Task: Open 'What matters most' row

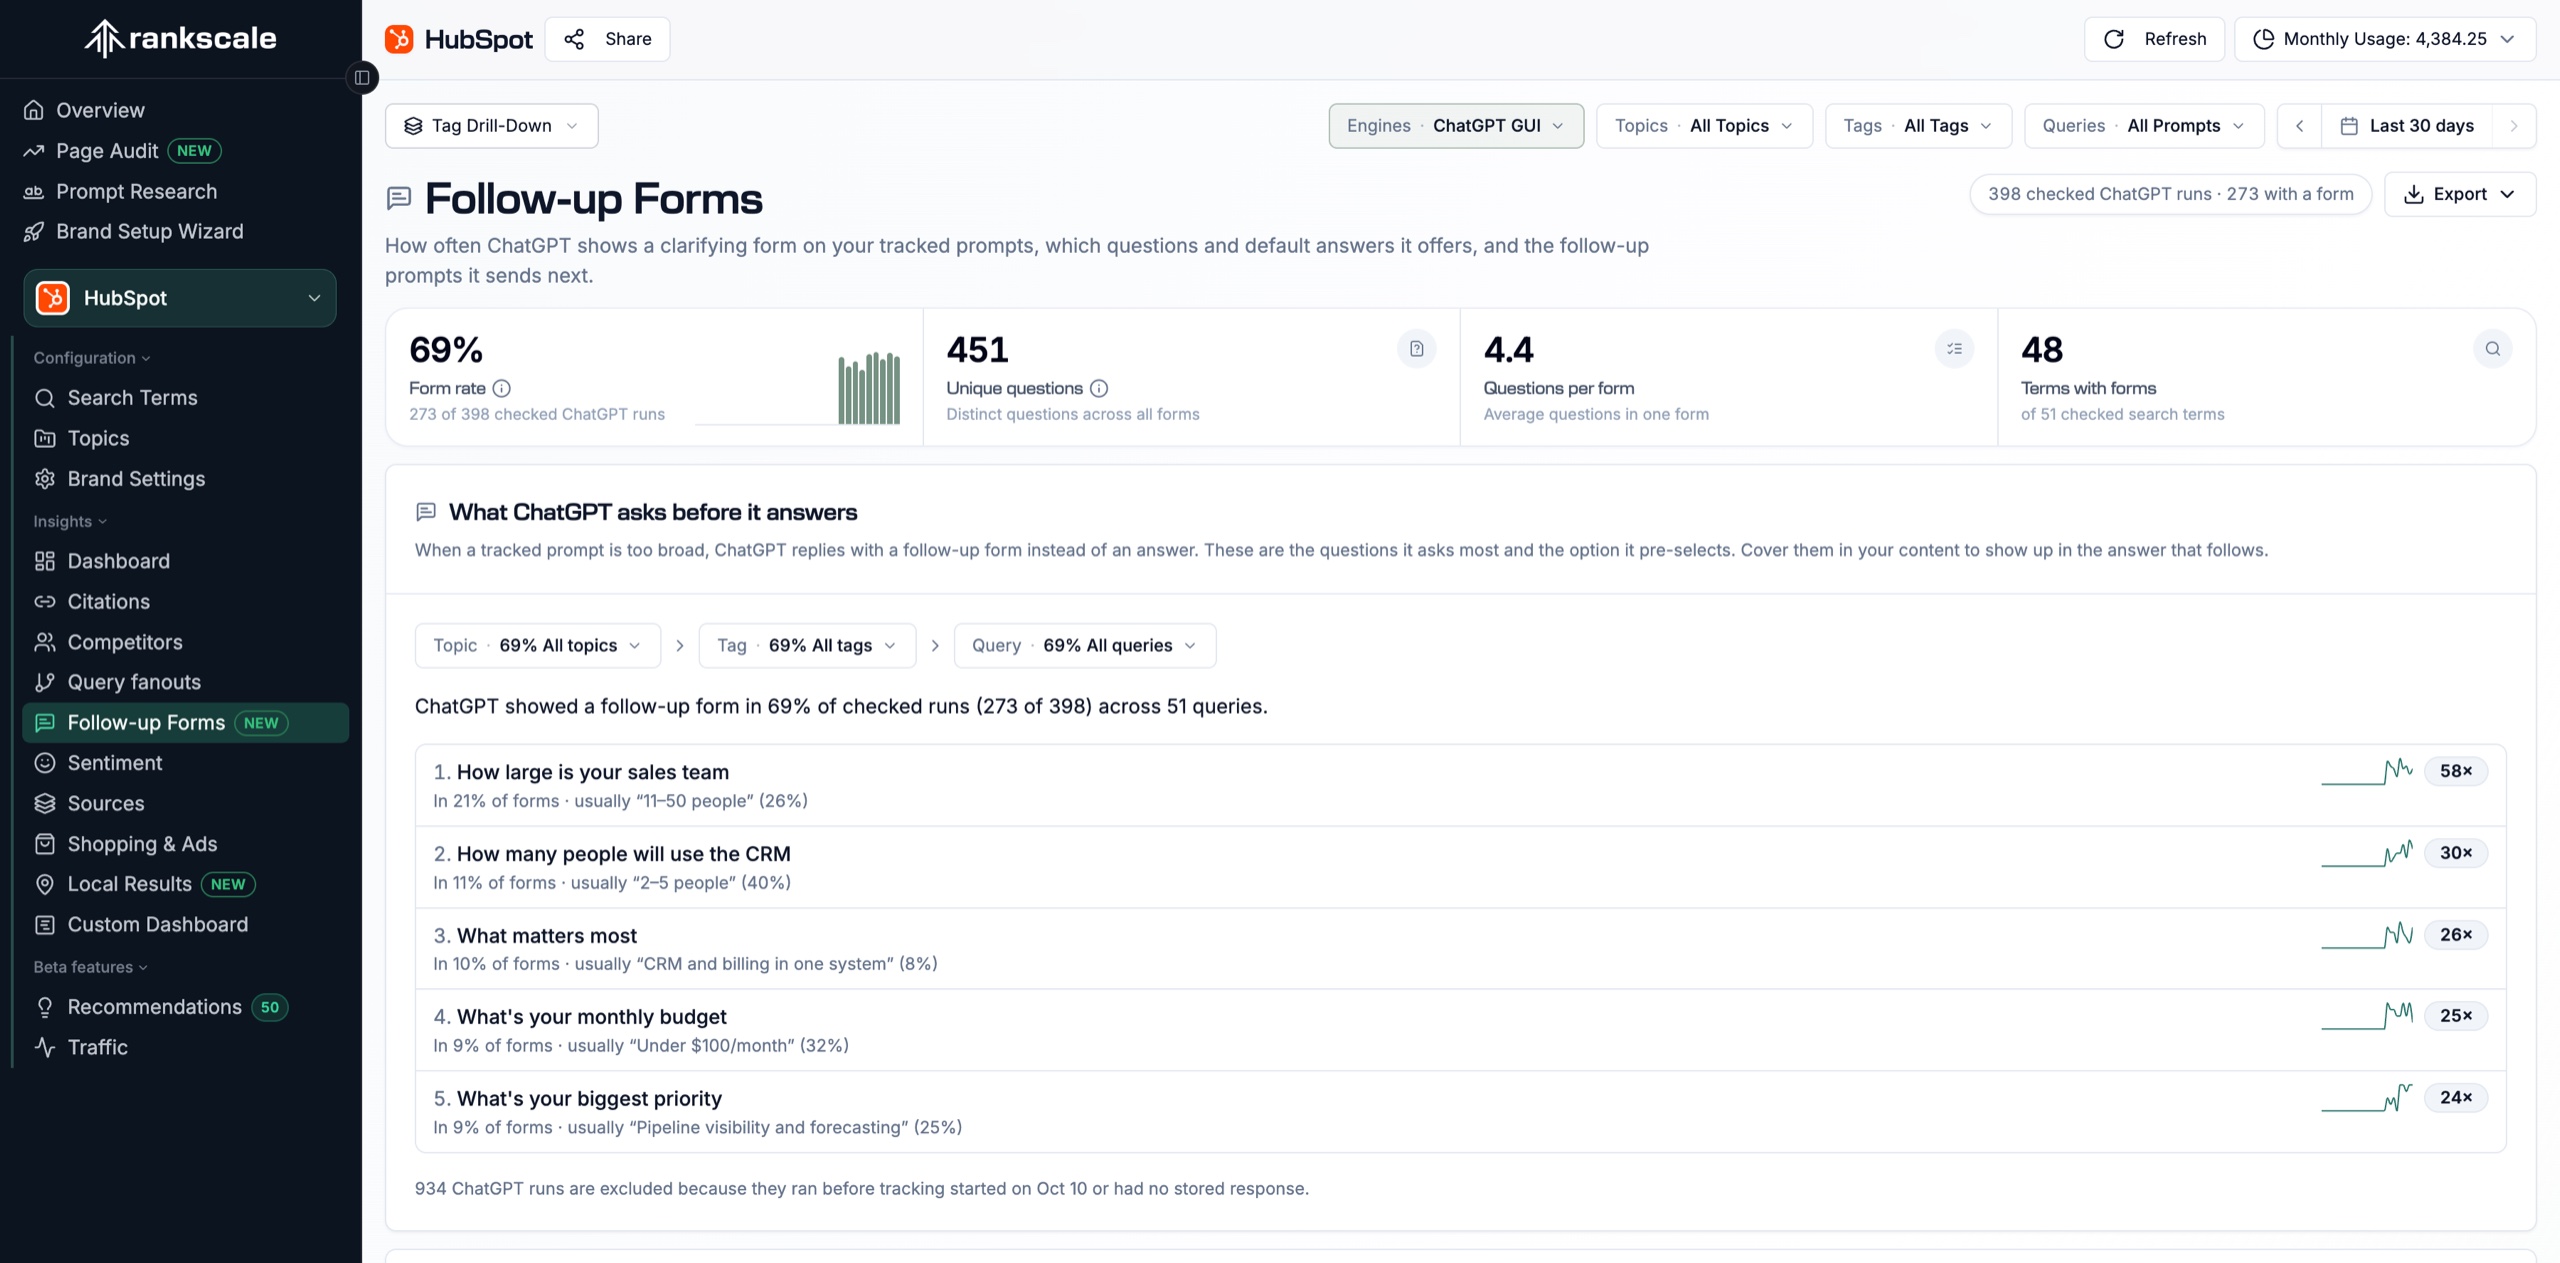Action: point(1460,949)
